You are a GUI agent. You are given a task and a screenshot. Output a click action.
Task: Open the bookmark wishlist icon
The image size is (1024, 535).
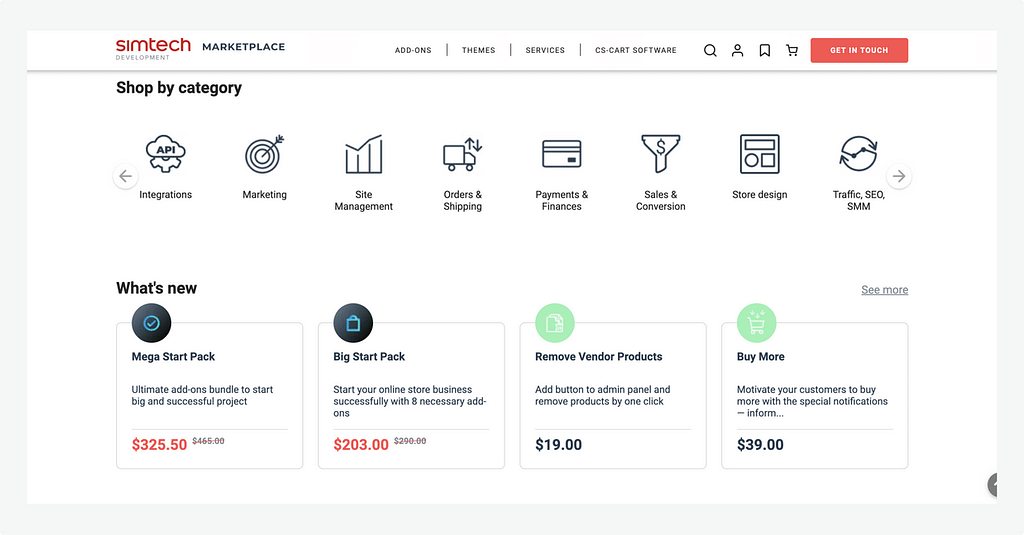coord(764,50)
